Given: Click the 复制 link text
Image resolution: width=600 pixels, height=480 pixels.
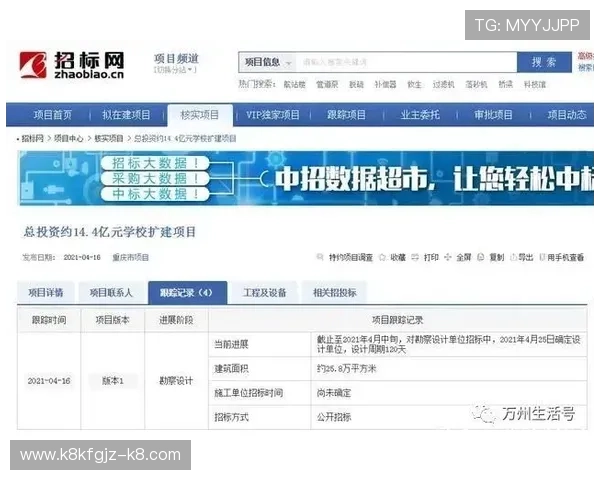Looking at the screenshot, I should [497, 258].
